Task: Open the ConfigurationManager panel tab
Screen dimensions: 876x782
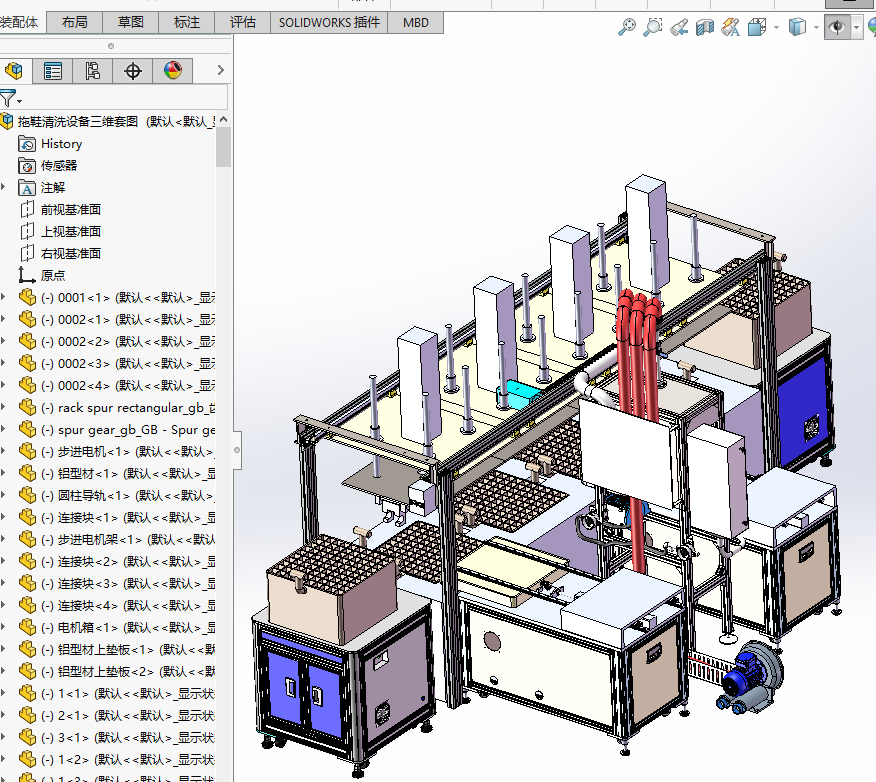Action: click(x=92, y=71)
